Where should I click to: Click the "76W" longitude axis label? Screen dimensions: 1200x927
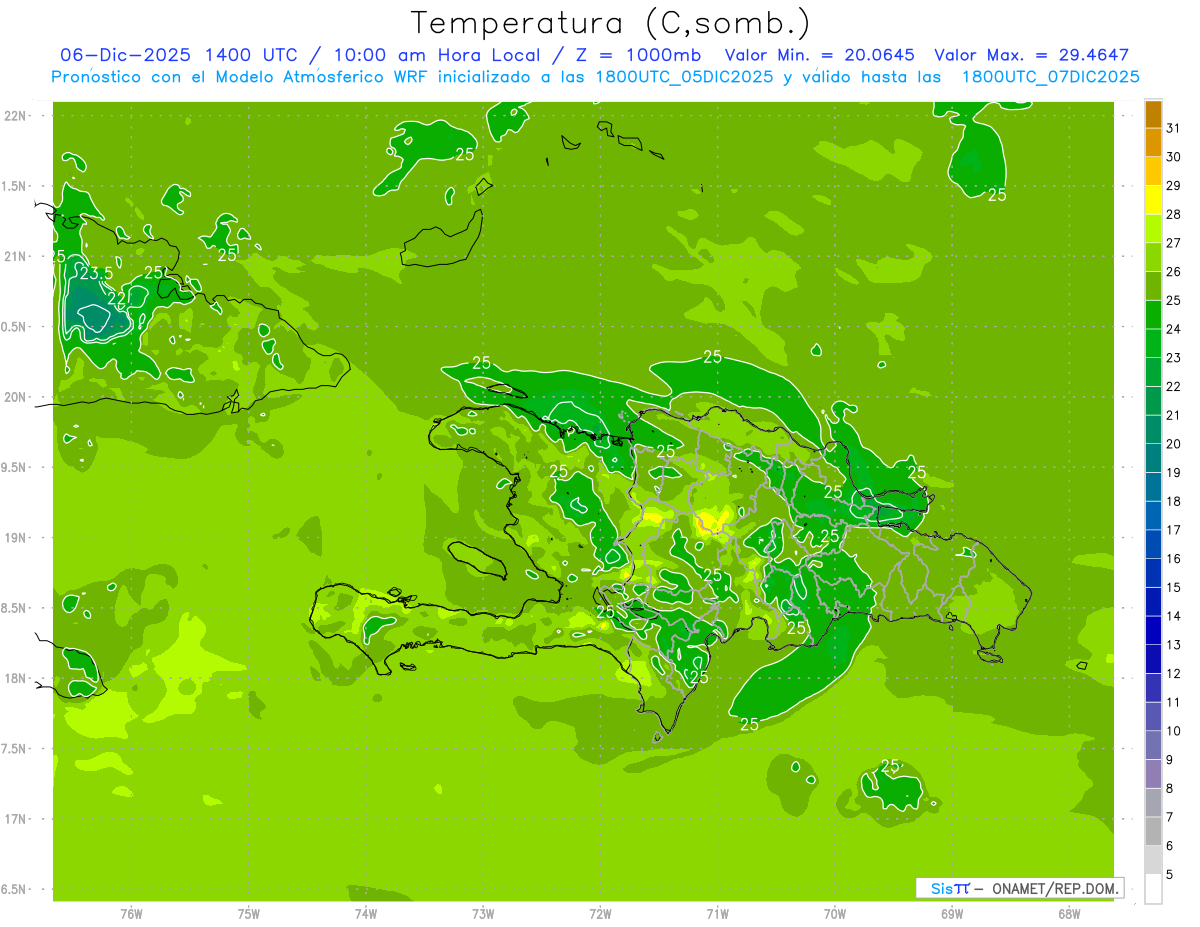click(131, 913)
